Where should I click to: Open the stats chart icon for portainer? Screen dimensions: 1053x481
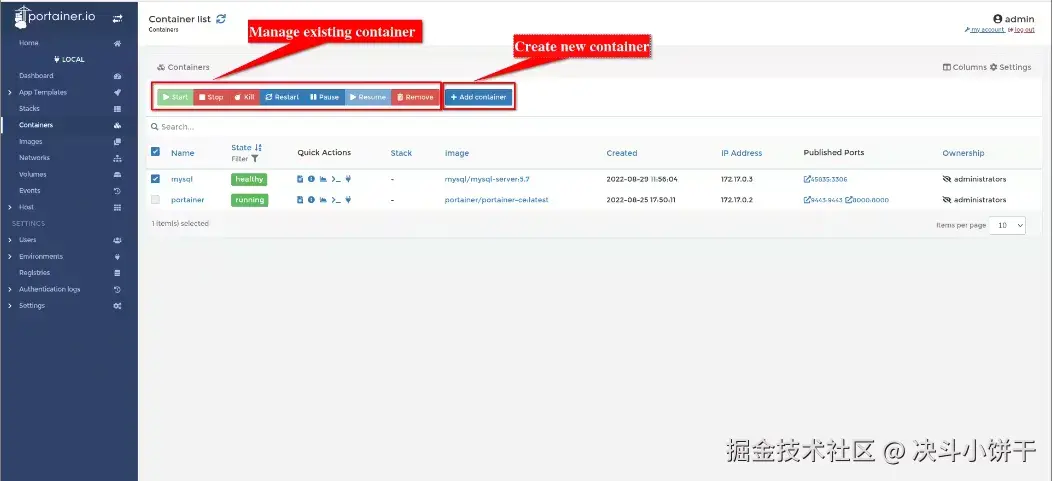pyautogui.click(x=323, y=200)
